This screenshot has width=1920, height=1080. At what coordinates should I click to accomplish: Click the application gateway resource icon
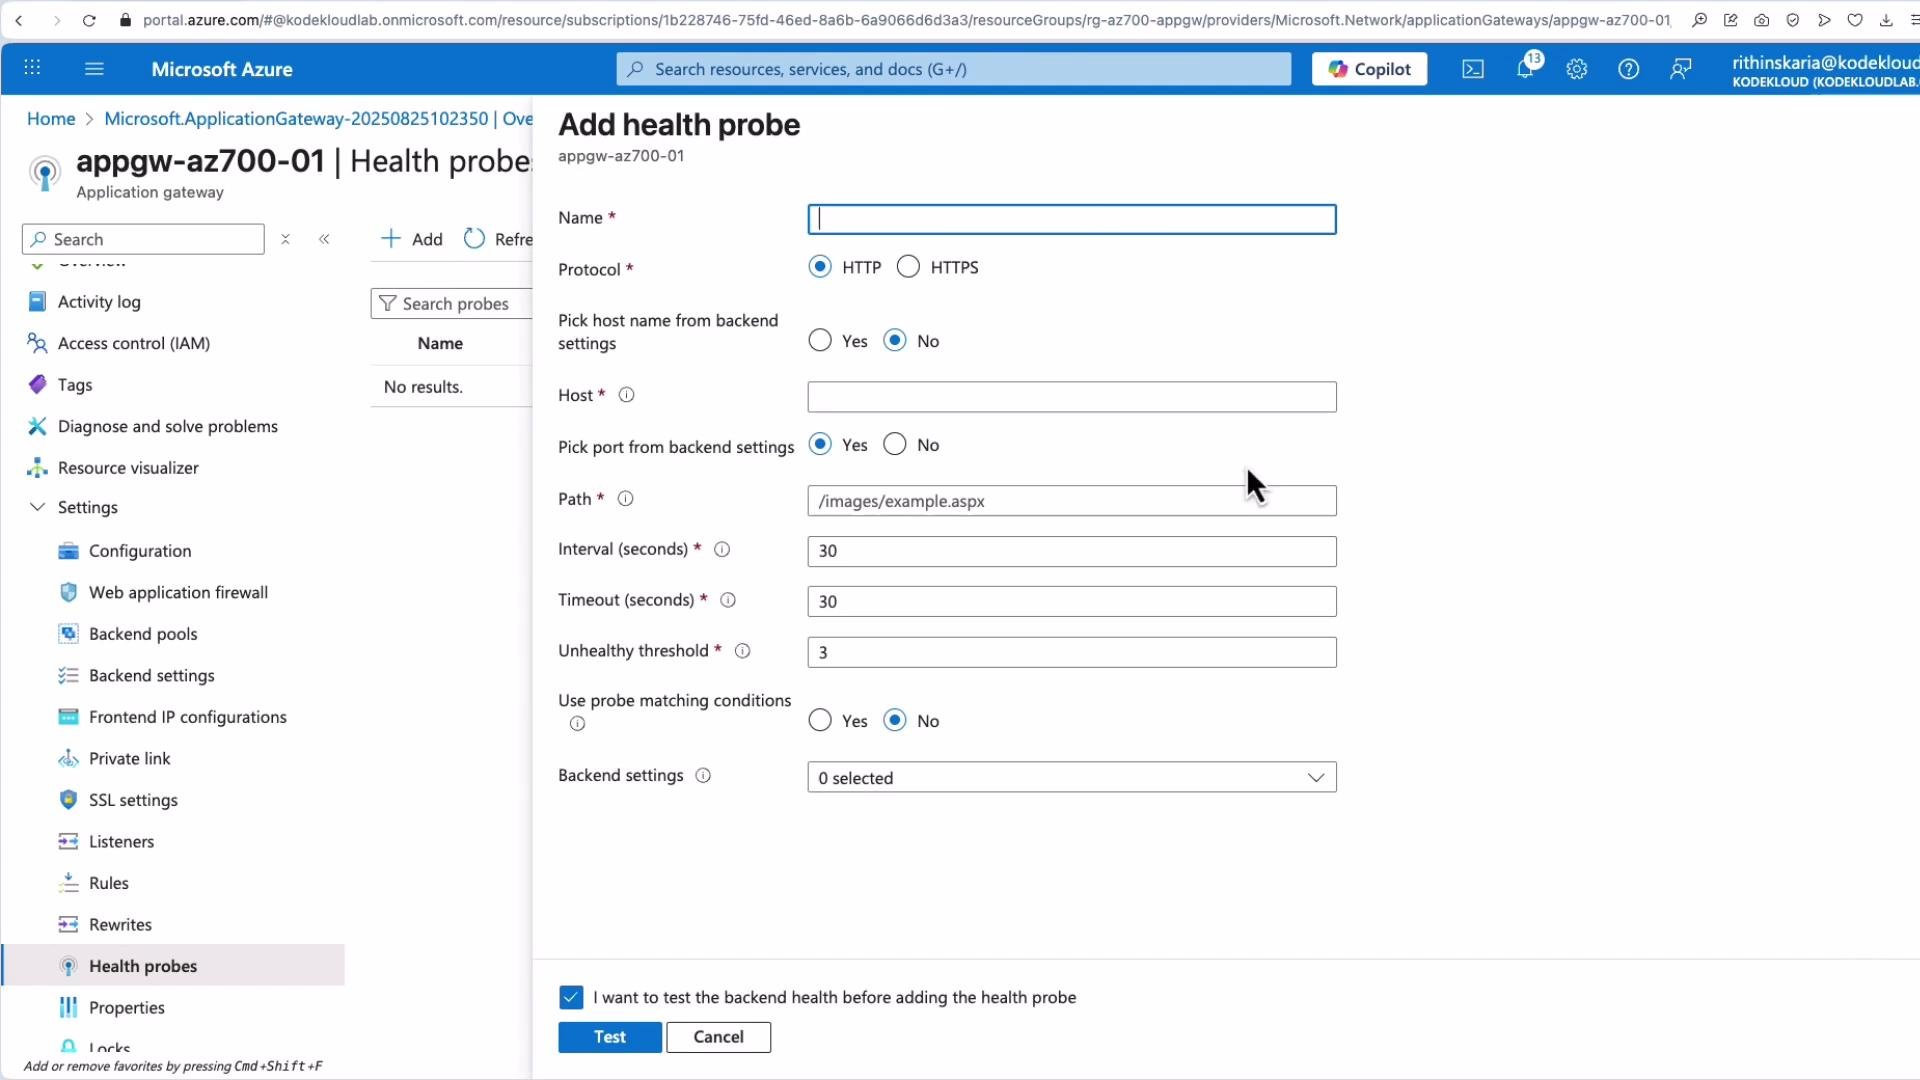(44, 173)
